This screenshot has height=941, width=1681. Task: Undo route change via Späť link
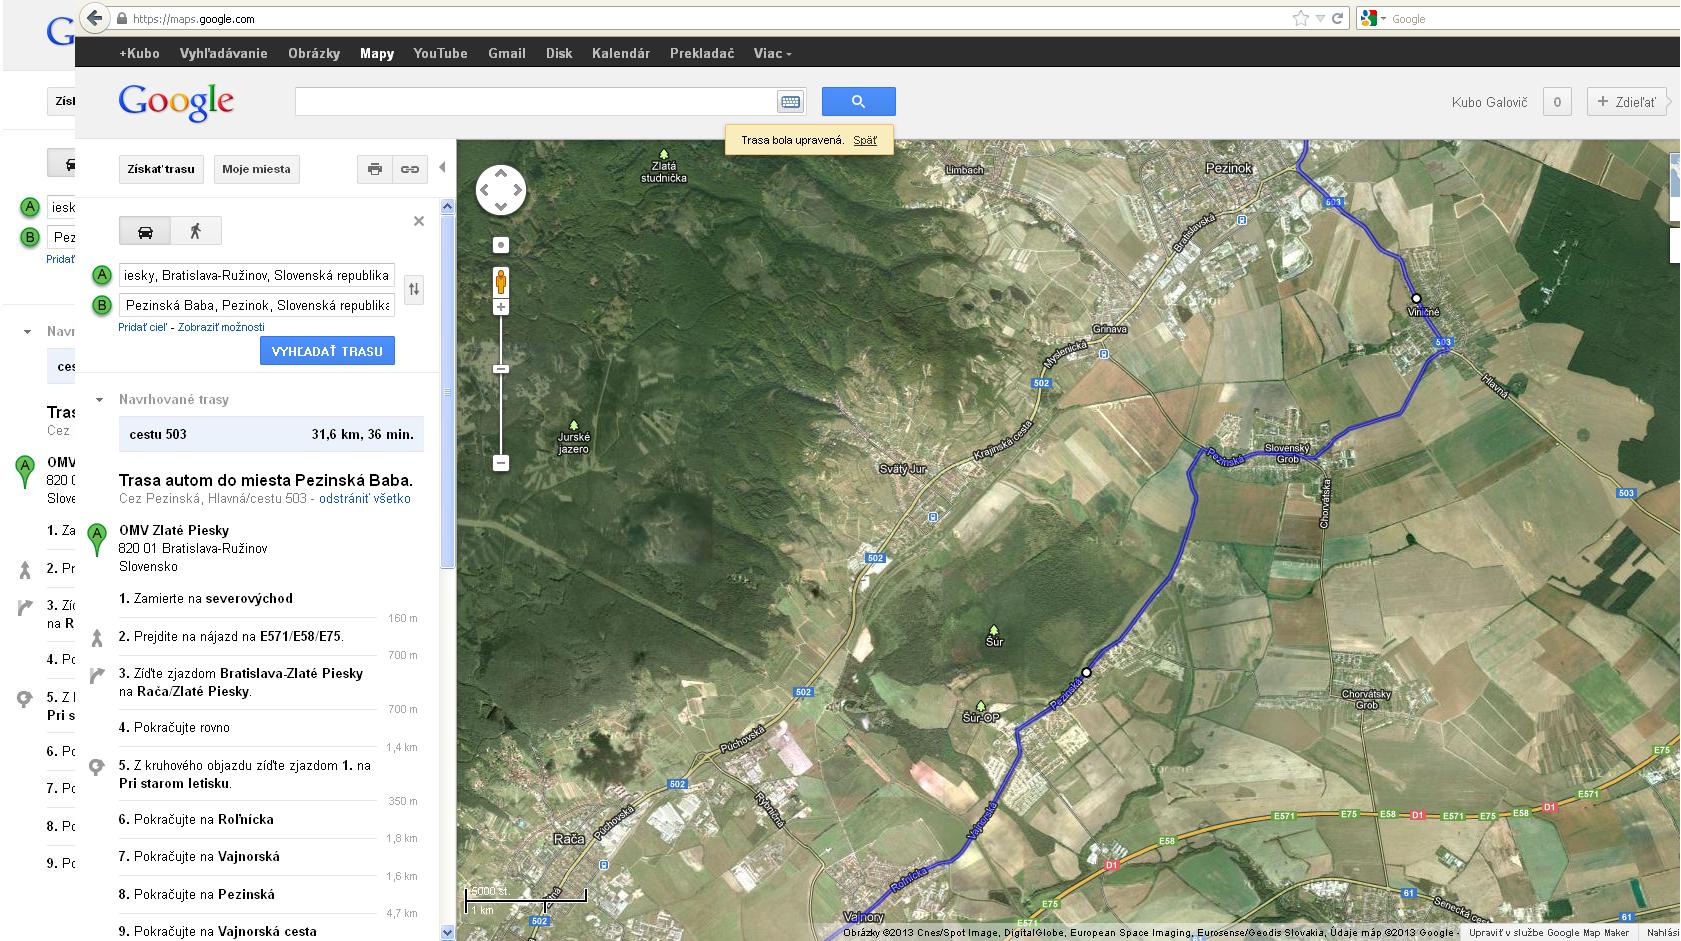click(x=865, y=140)
